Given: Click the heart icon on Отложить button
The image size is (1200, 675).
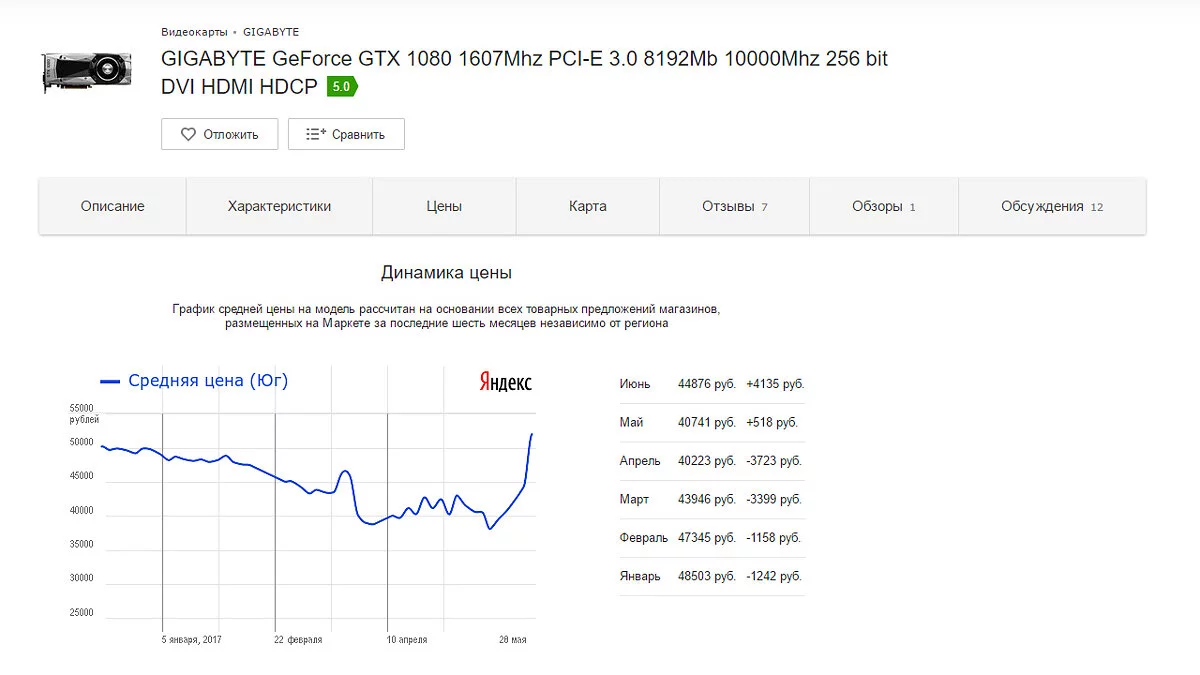Looking at the screenshot, I should [188, 134].
